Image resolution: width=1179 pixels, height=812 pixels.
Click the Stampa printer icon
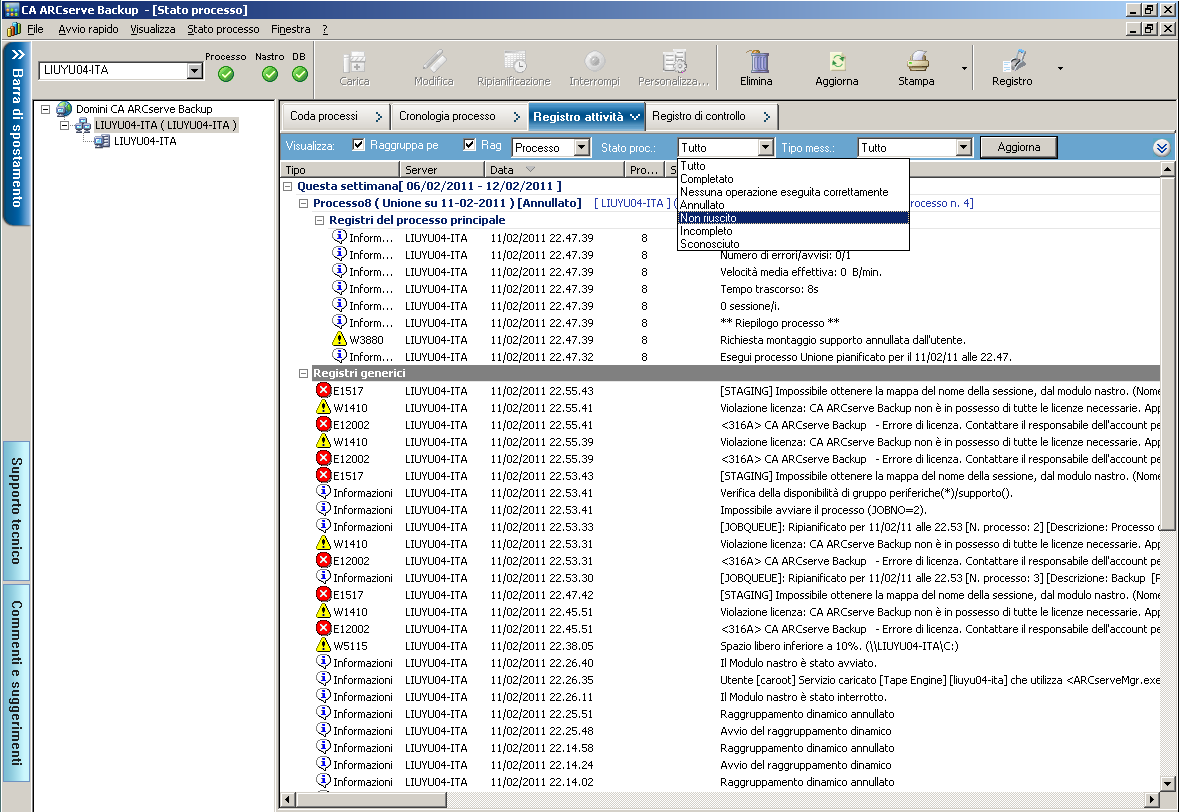point(916,62)
